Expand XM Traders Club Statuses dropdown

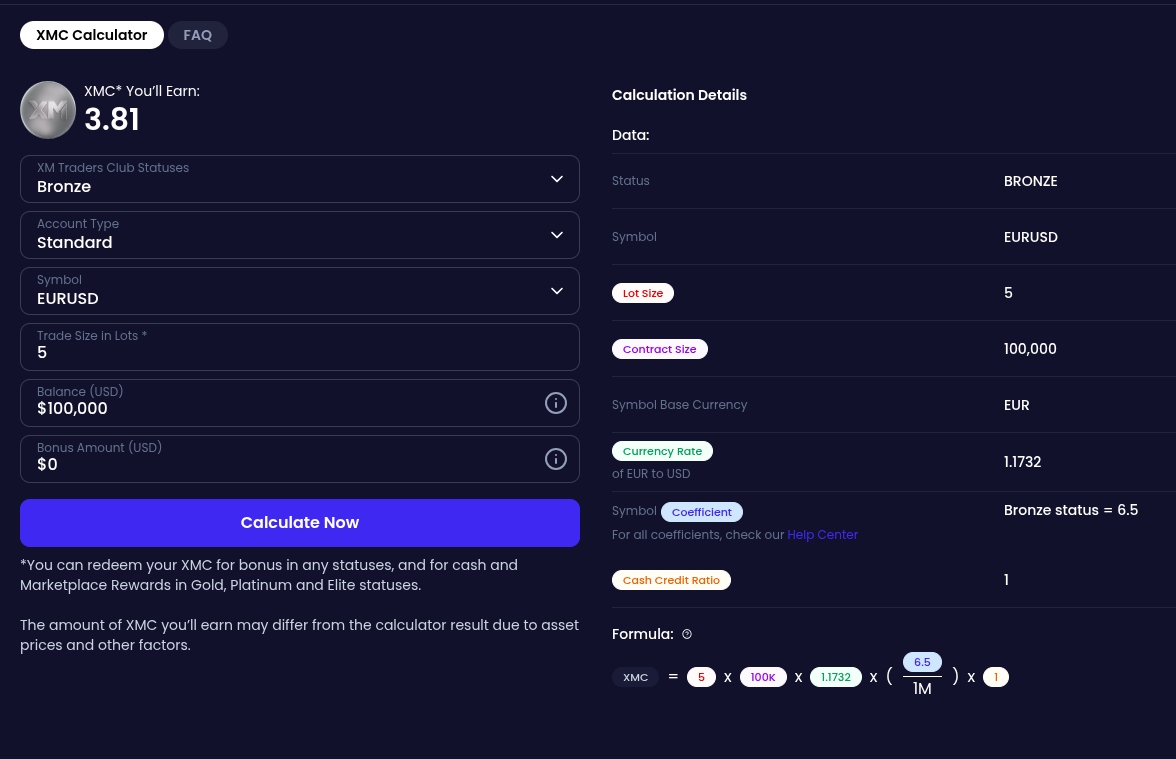300,179
